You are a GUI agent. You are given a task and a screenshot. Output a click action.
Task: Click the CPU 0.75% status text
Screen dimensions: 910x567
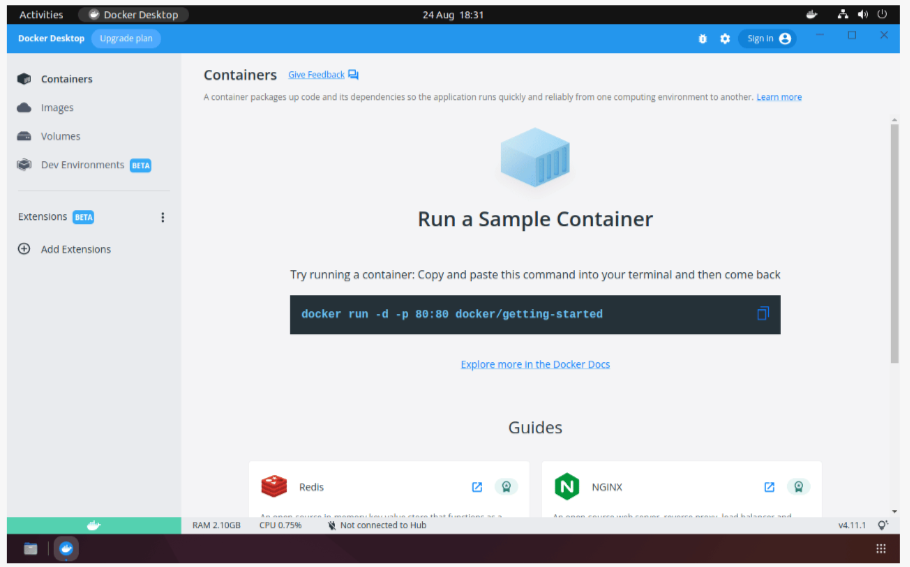(x=280, y=525)
